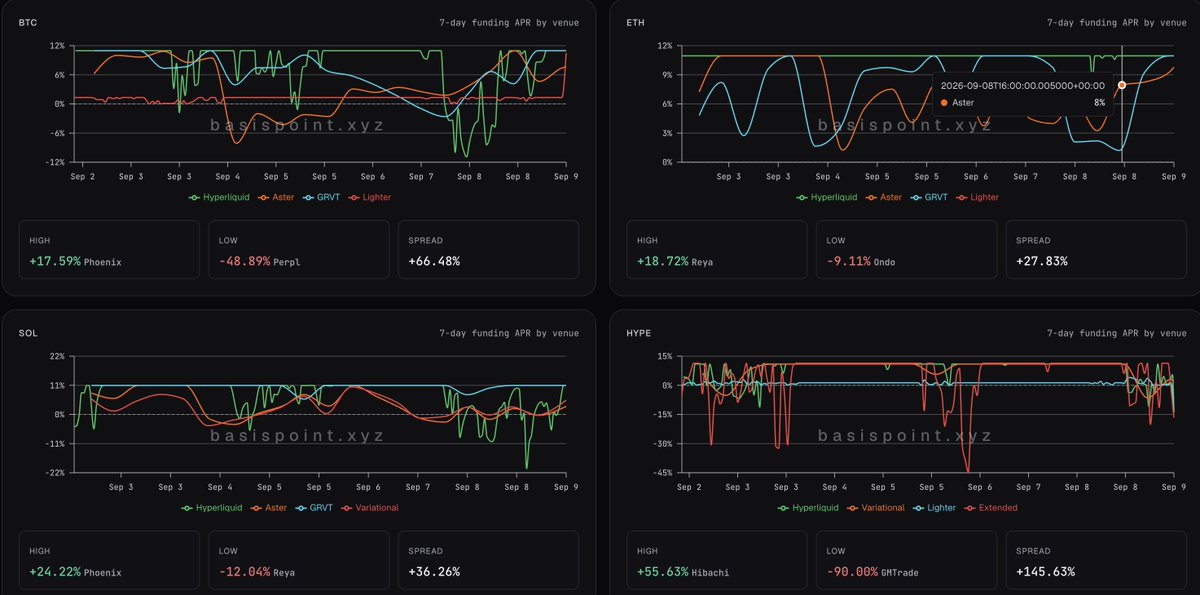The height and width of the screenshot is (595, 1200).
Task: Click the Sep 9 x-axis label on SOL chart
Action: pyautogui.click(x=566, y=487)
